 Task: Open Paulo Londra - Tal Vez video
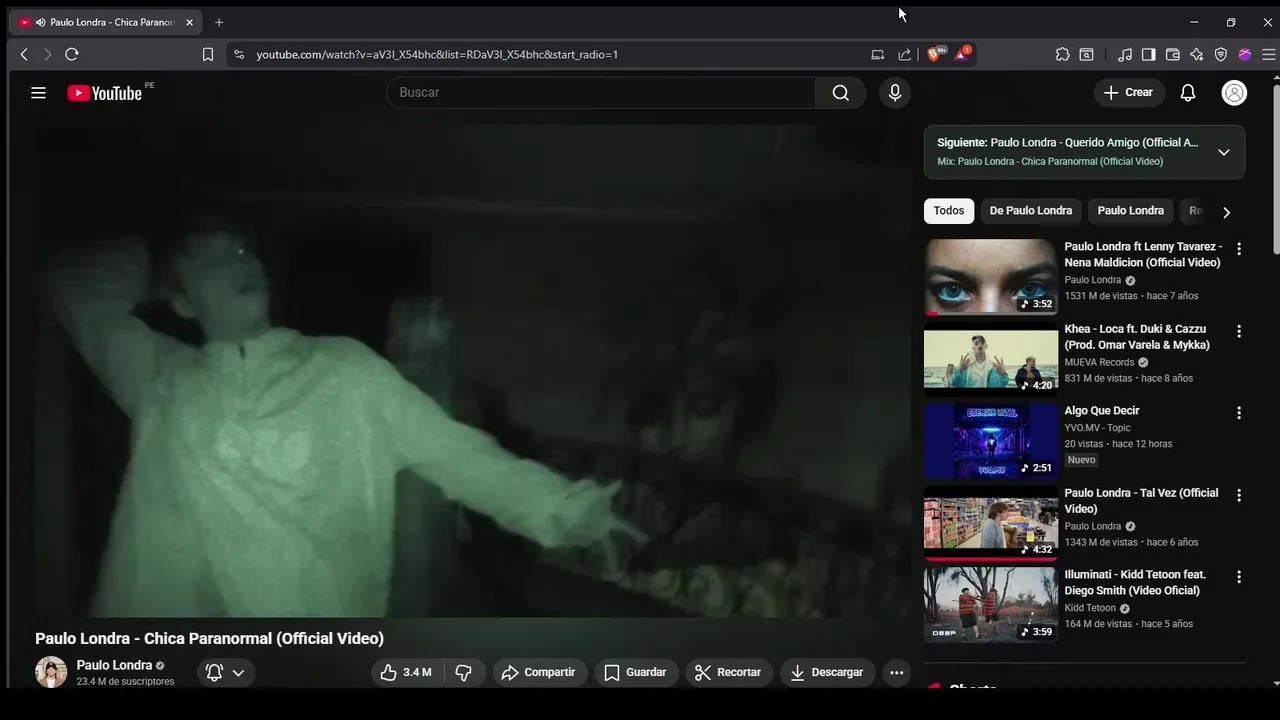(1141, 501)
